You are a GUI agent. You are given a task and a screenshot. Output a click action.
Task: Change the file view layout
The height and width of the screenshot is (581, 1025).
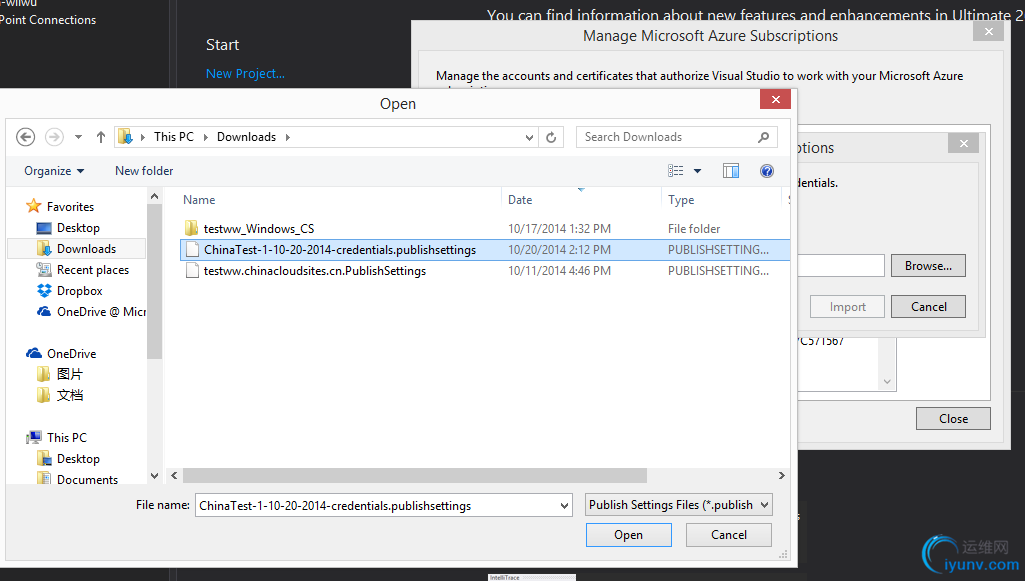675,171
